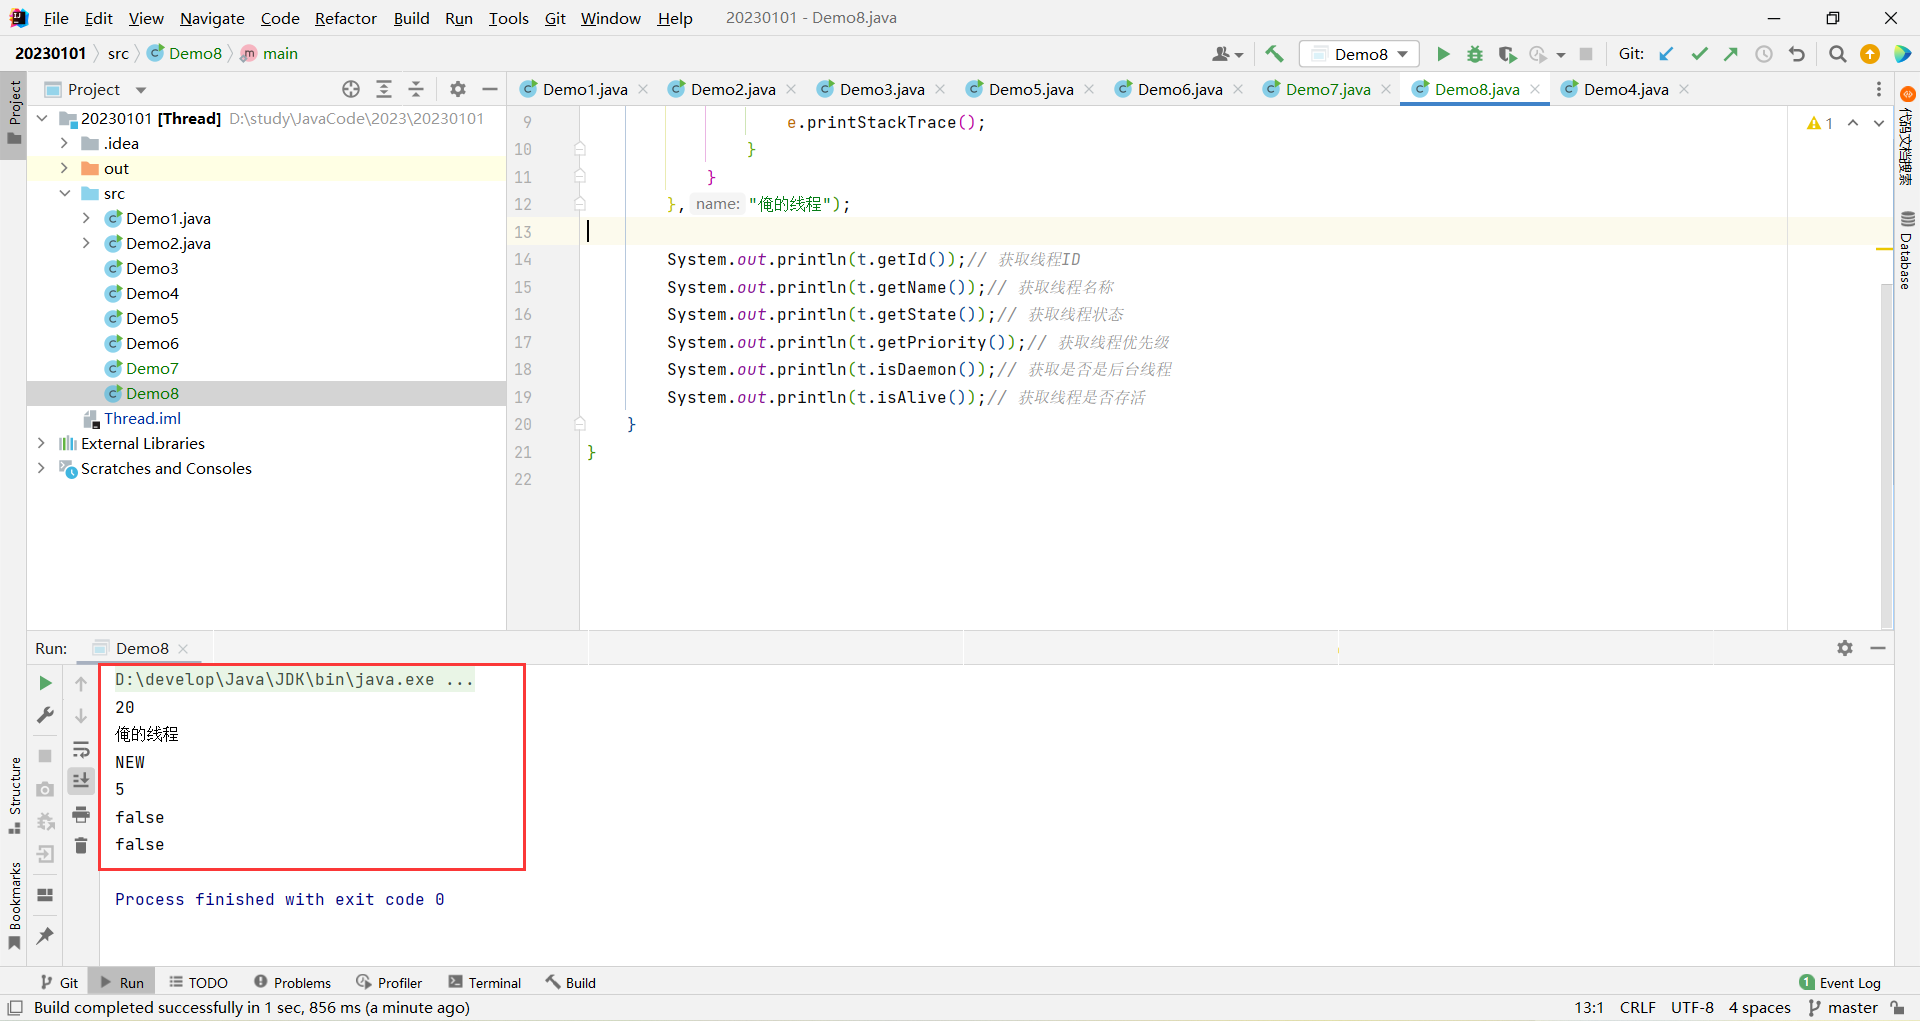The width and height of the screenshot is (1920, 1021).
Task: Minimize the Run tool window
Action: click(x=1878, y=648)
